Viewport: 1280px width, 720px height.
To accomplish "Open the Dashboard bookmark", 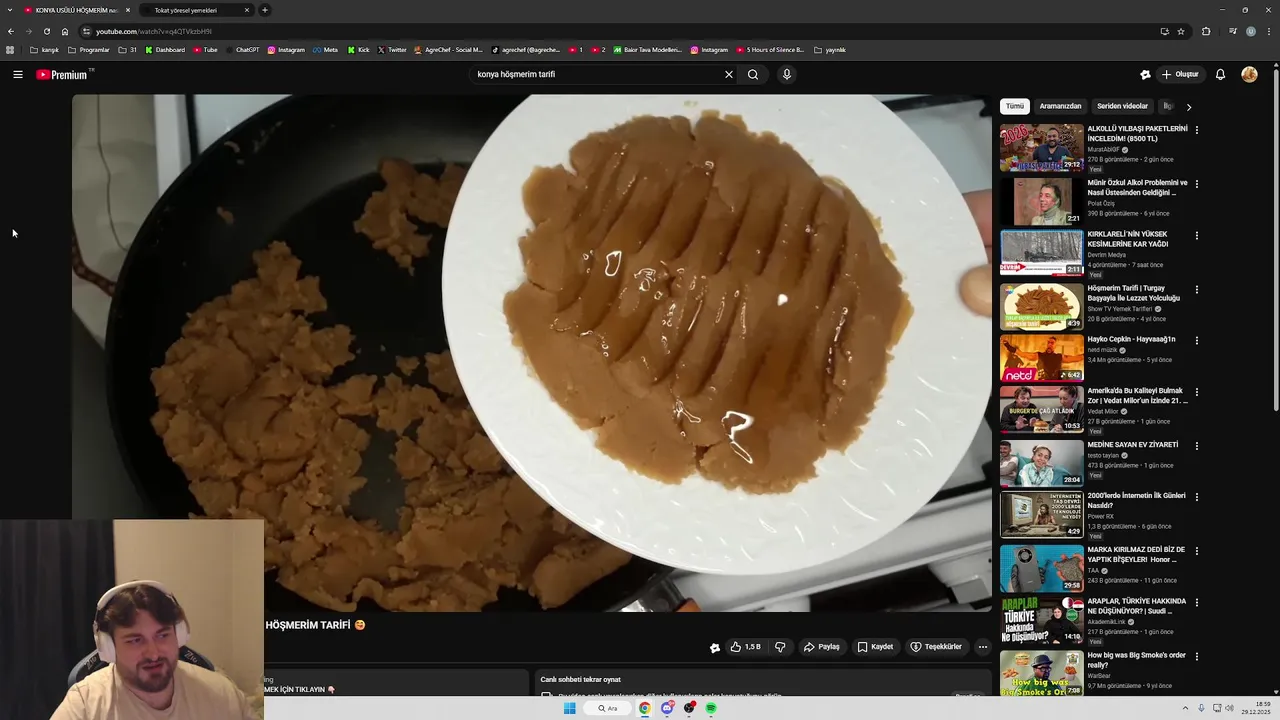I will [165, 50].
